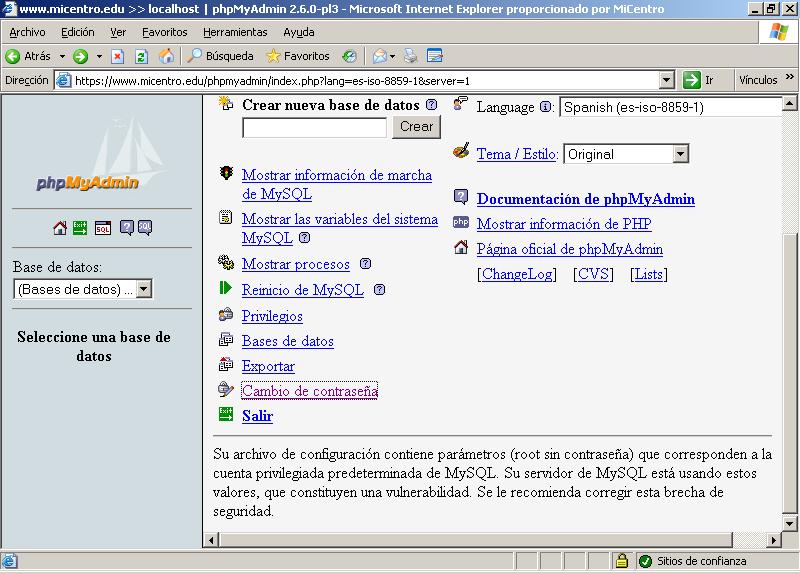Click the horizontal scrollbar right arrow
800x574 pixels.
774,540
